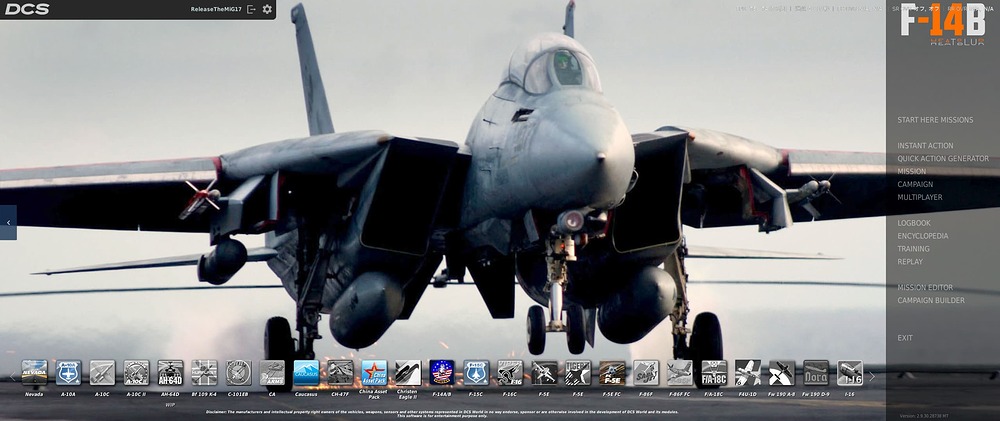Click the 'WIP' label beneath AH-64D
This screenshot has height=421, width=1000.
170,404
